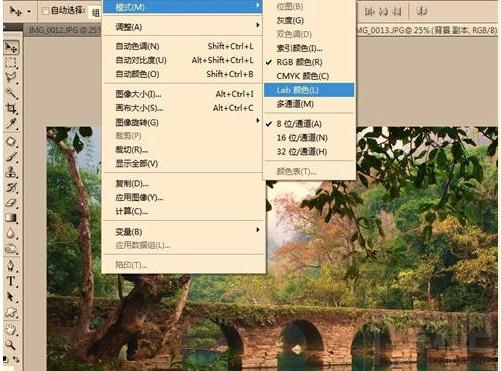The image size is (501, 371).
Task: Select the Eyedropper tool
Action: 11,123
